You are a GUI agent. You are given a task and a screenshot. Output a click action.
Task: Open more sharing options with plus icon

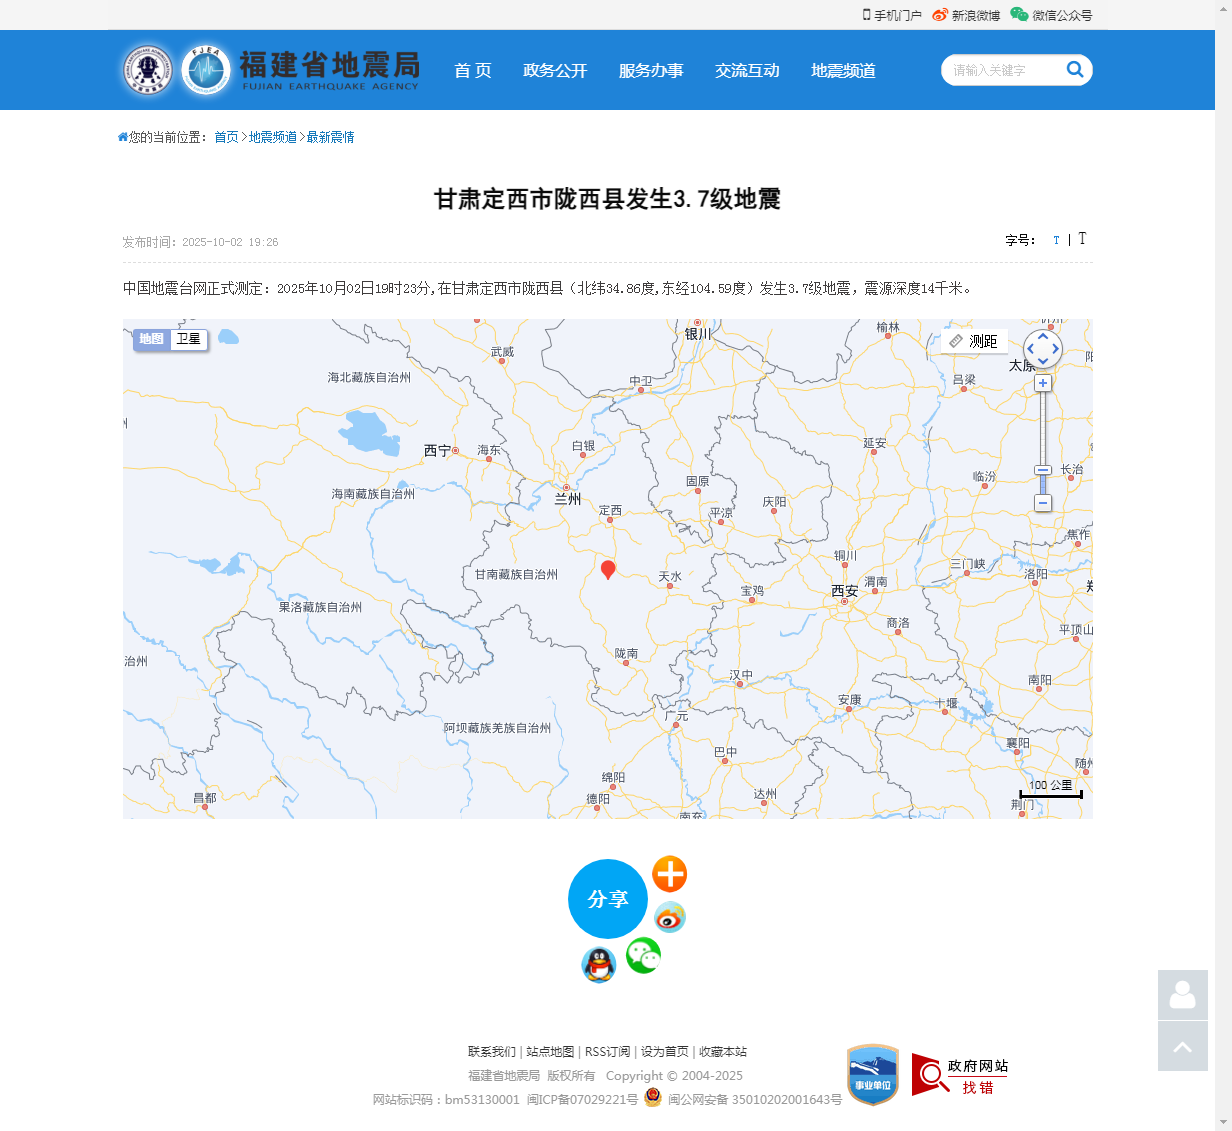[x=669, y=873]
